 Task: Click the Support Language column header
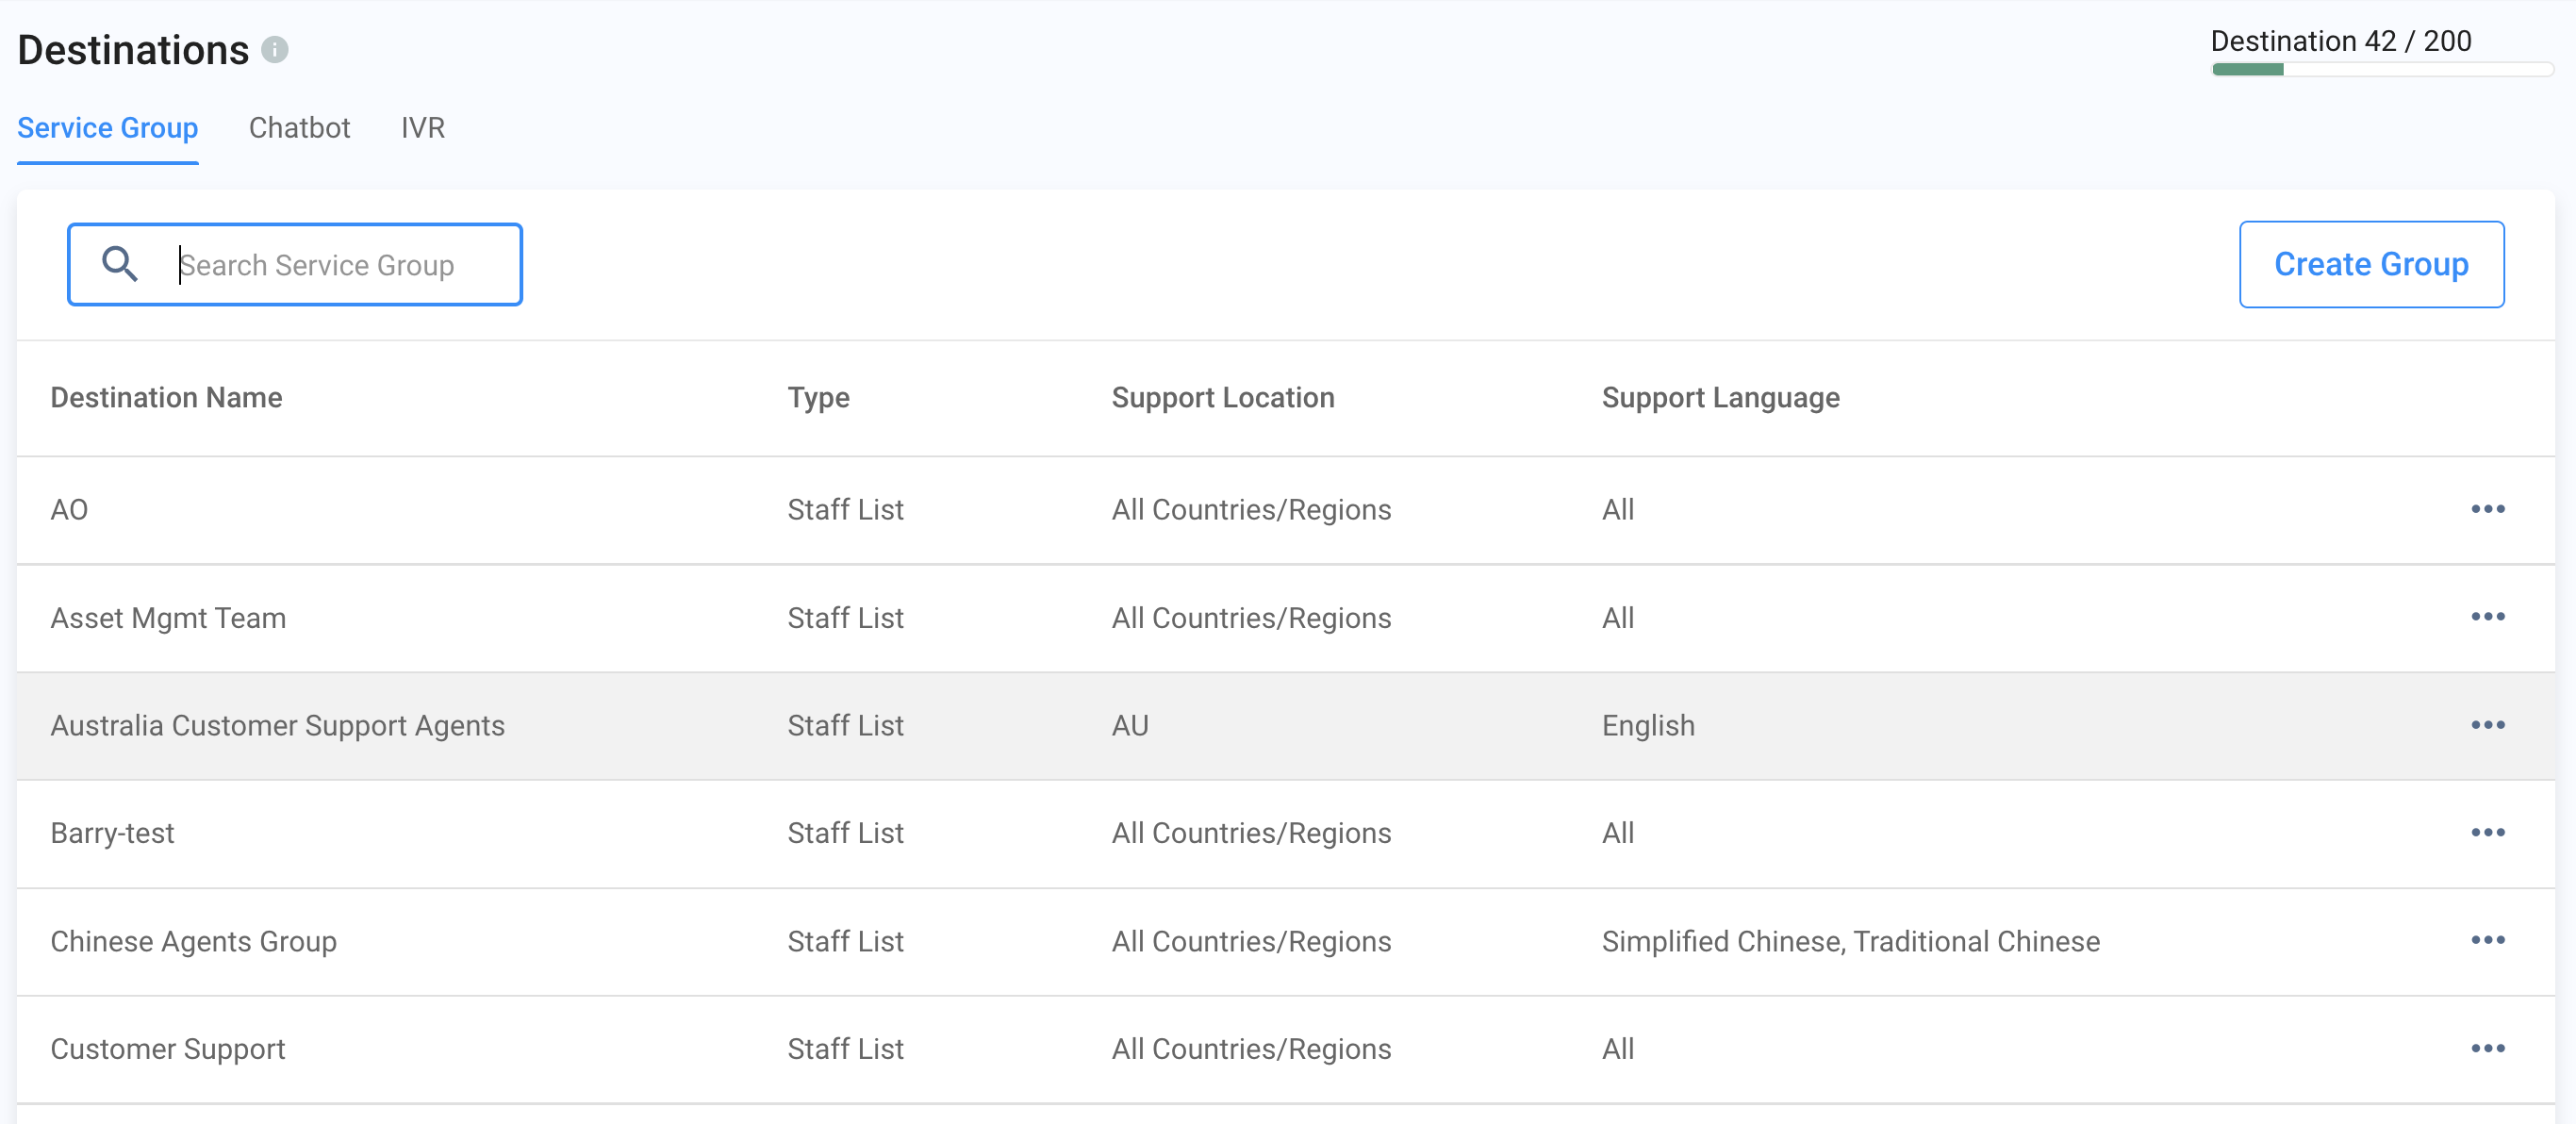pos(1720,398)
